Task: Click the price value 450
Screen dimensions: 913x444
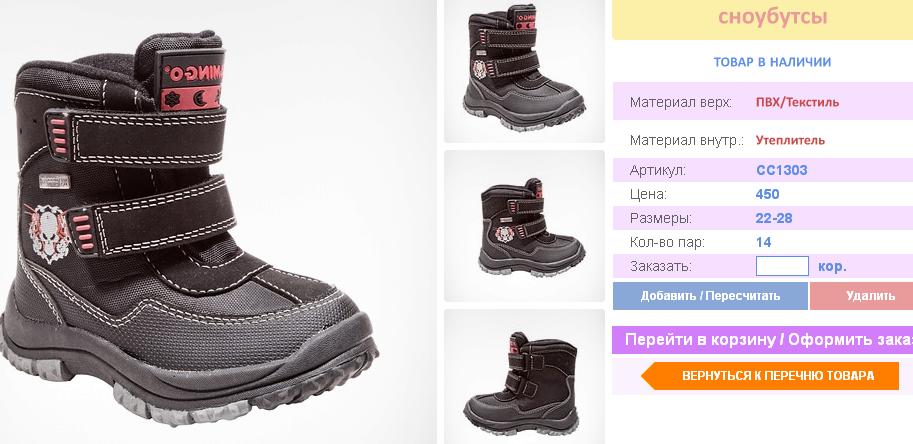Action: pyautogui.click(x=767, y=194)
